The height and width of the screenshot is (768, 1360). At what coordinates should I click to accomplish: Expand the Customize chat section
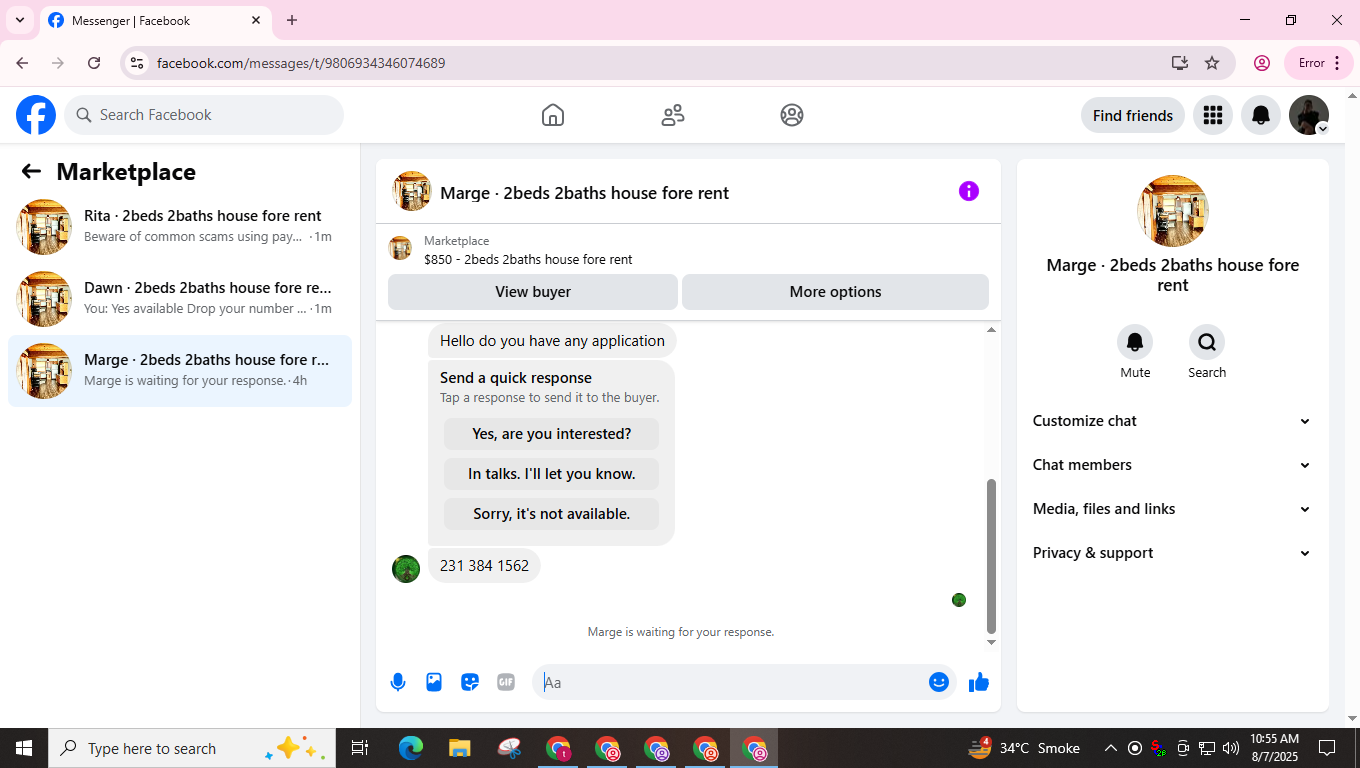click(1172, 421)
